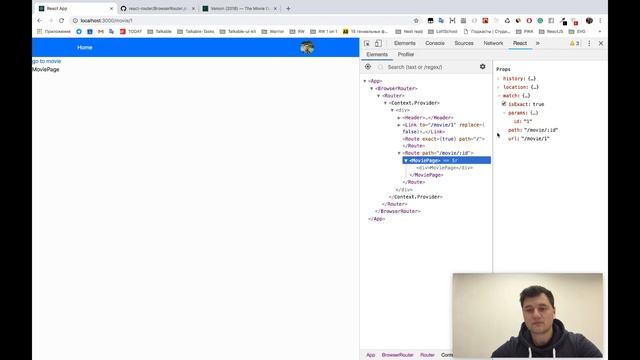Collapse the match prop
The width and height of the screenshot is (640, 360).
coord(498,96)
